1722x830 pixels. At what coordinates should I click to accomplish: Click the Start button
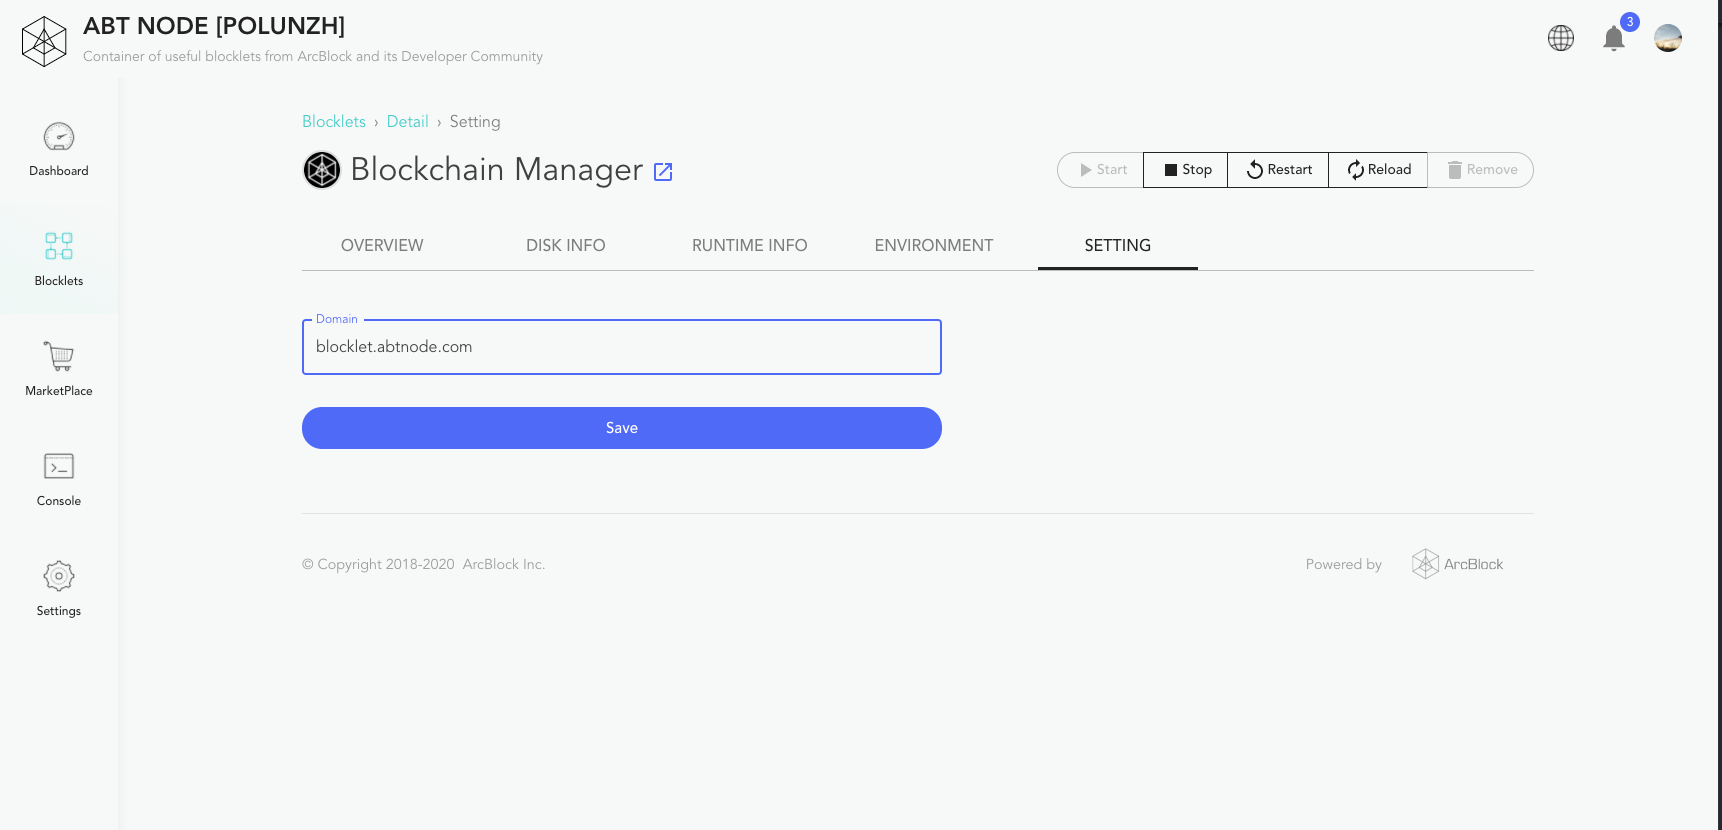tap(1101, 170)
